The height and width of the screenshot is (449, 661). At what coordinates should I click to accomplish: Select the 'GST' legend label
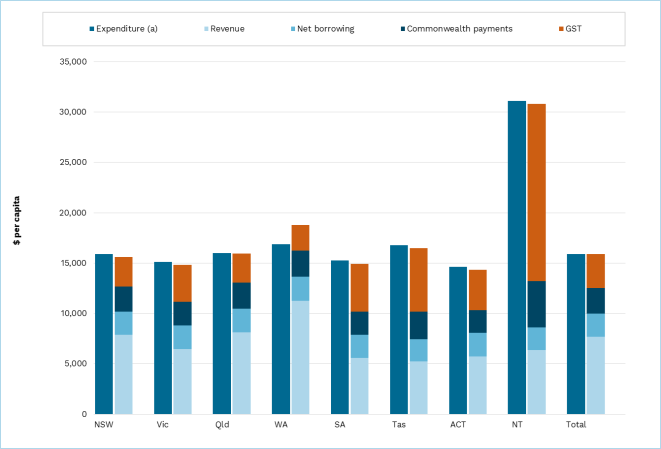point(573,29)
